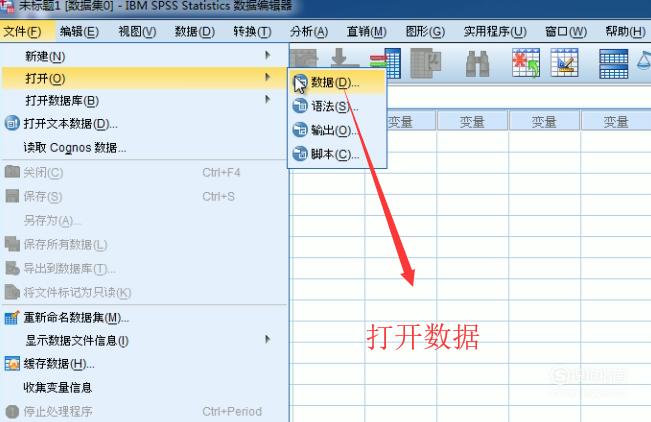Select the rightmost 变量 column header
The width and height of the screenshot is (651, 422).
pos(616,122)
